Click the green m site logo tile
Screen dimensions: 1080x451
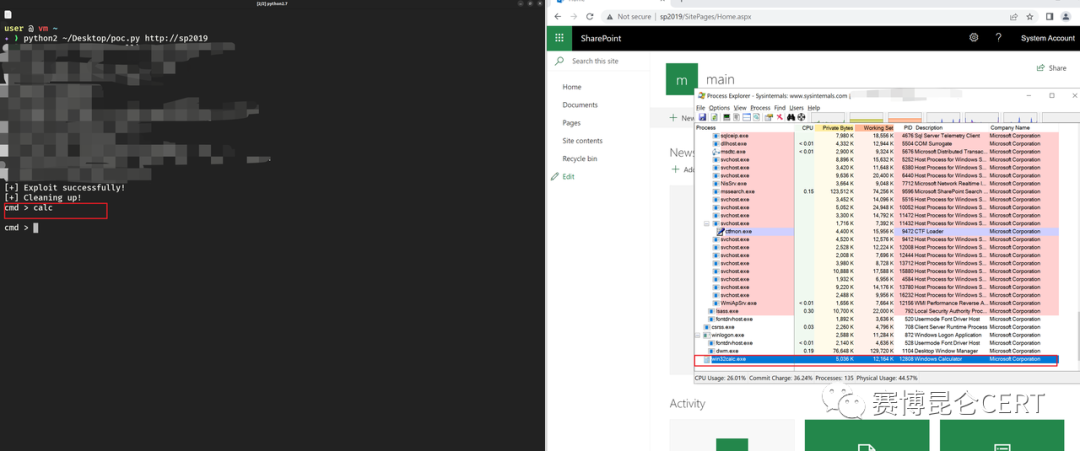682,80
